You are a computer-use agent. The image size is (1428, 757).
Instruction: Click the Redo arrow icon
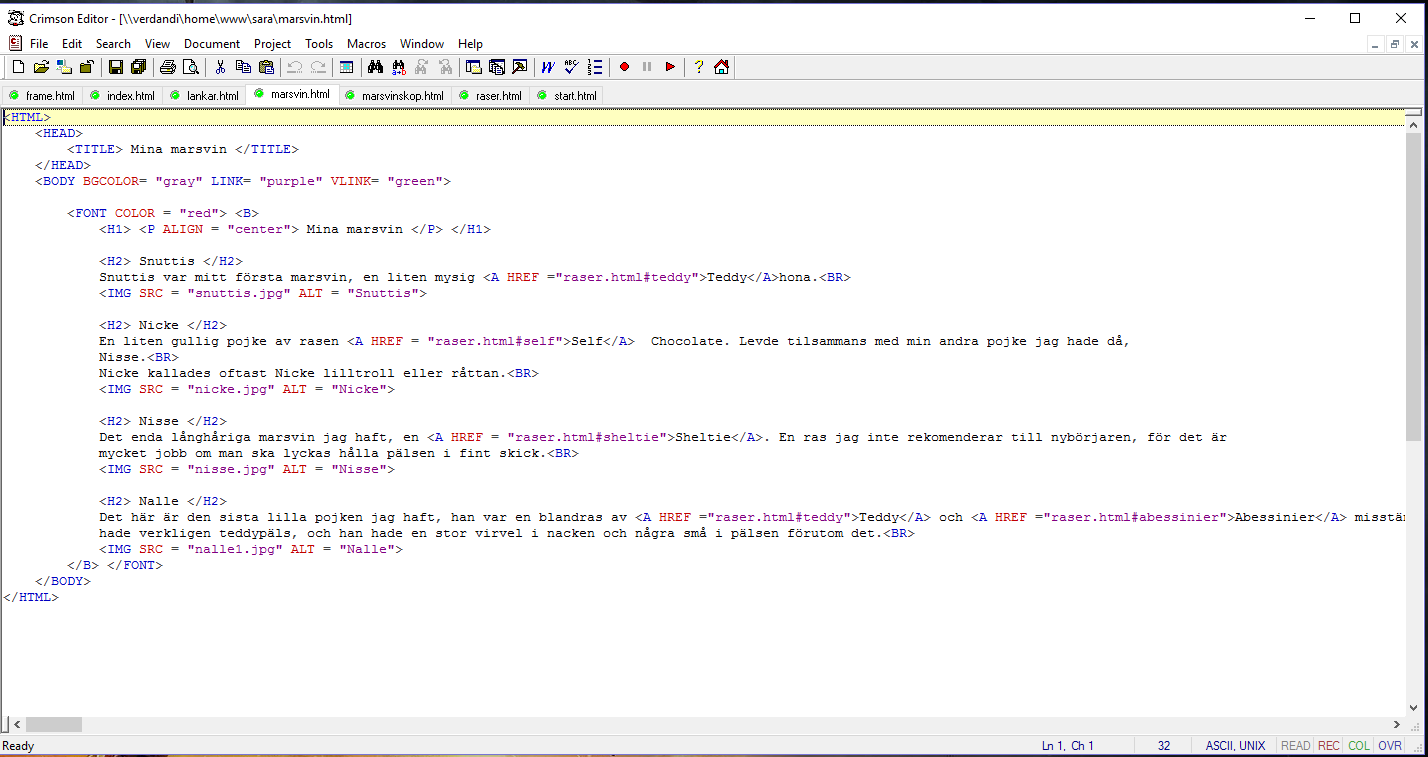(x=318, y=67)
